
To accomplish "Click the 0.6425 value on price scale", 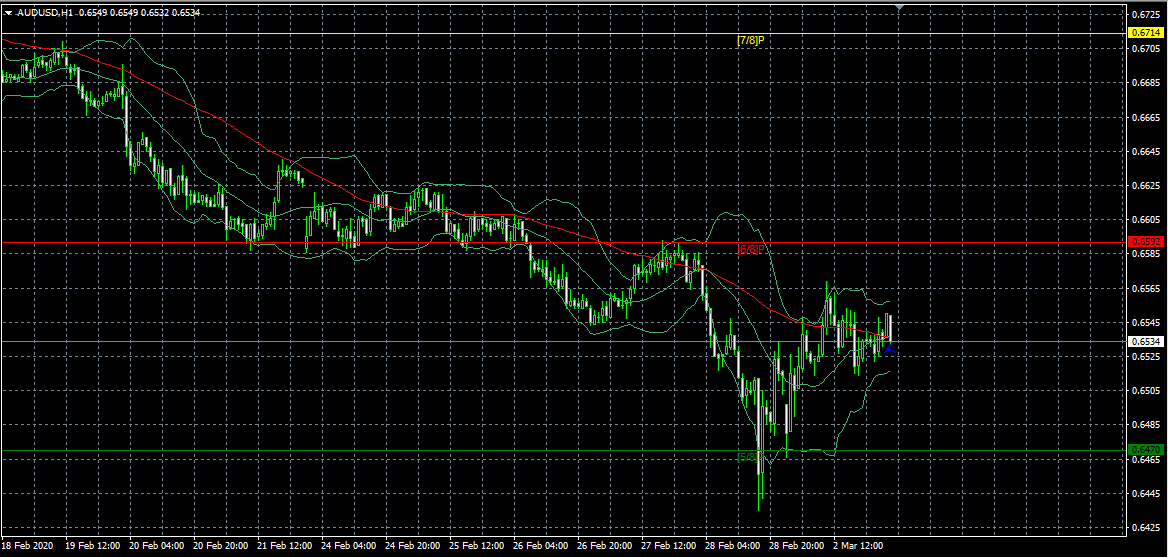I will 1146,527.
